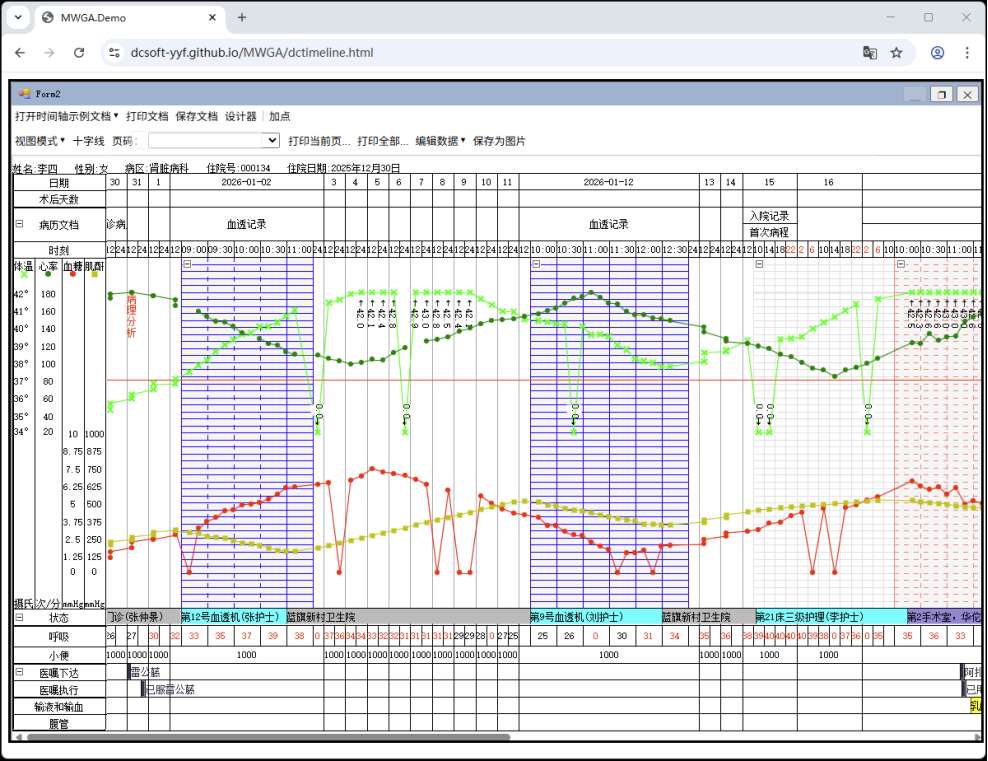Open the tab search dropdown arrow
Image resolution: width=988 pixels, height=761 pixels.
coord(18,18)
